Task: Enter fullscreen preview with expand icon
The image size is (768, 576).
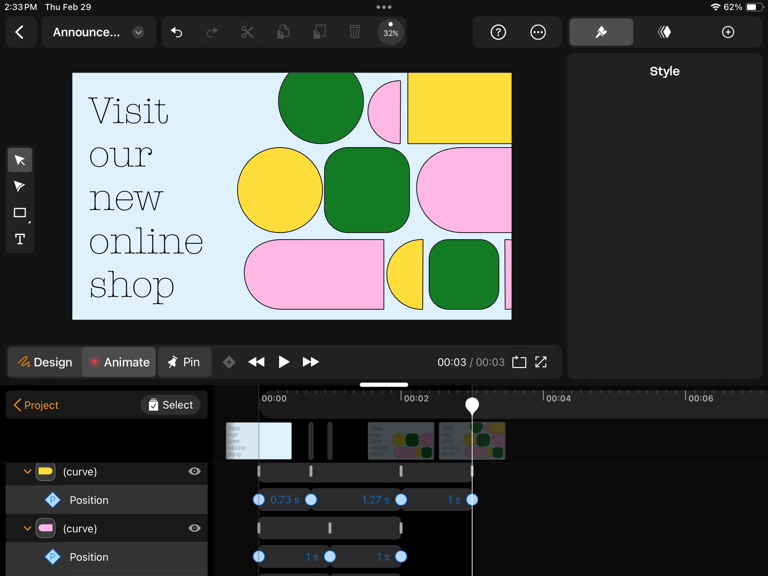Action: pos(541,362)
